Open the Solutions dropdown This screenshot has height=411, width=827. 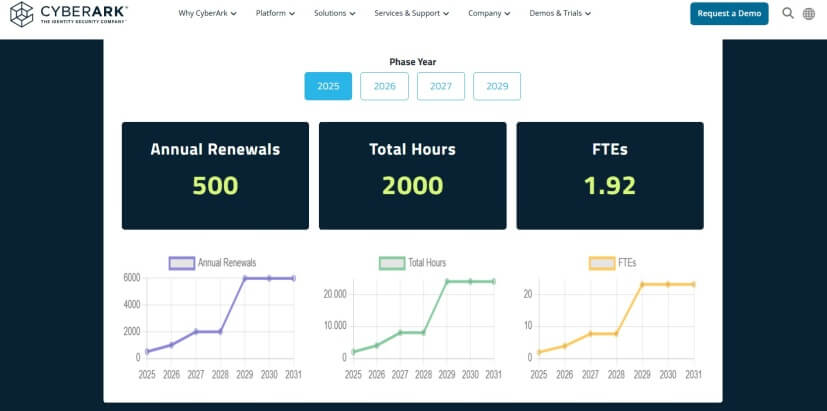[x=335, y=14]
